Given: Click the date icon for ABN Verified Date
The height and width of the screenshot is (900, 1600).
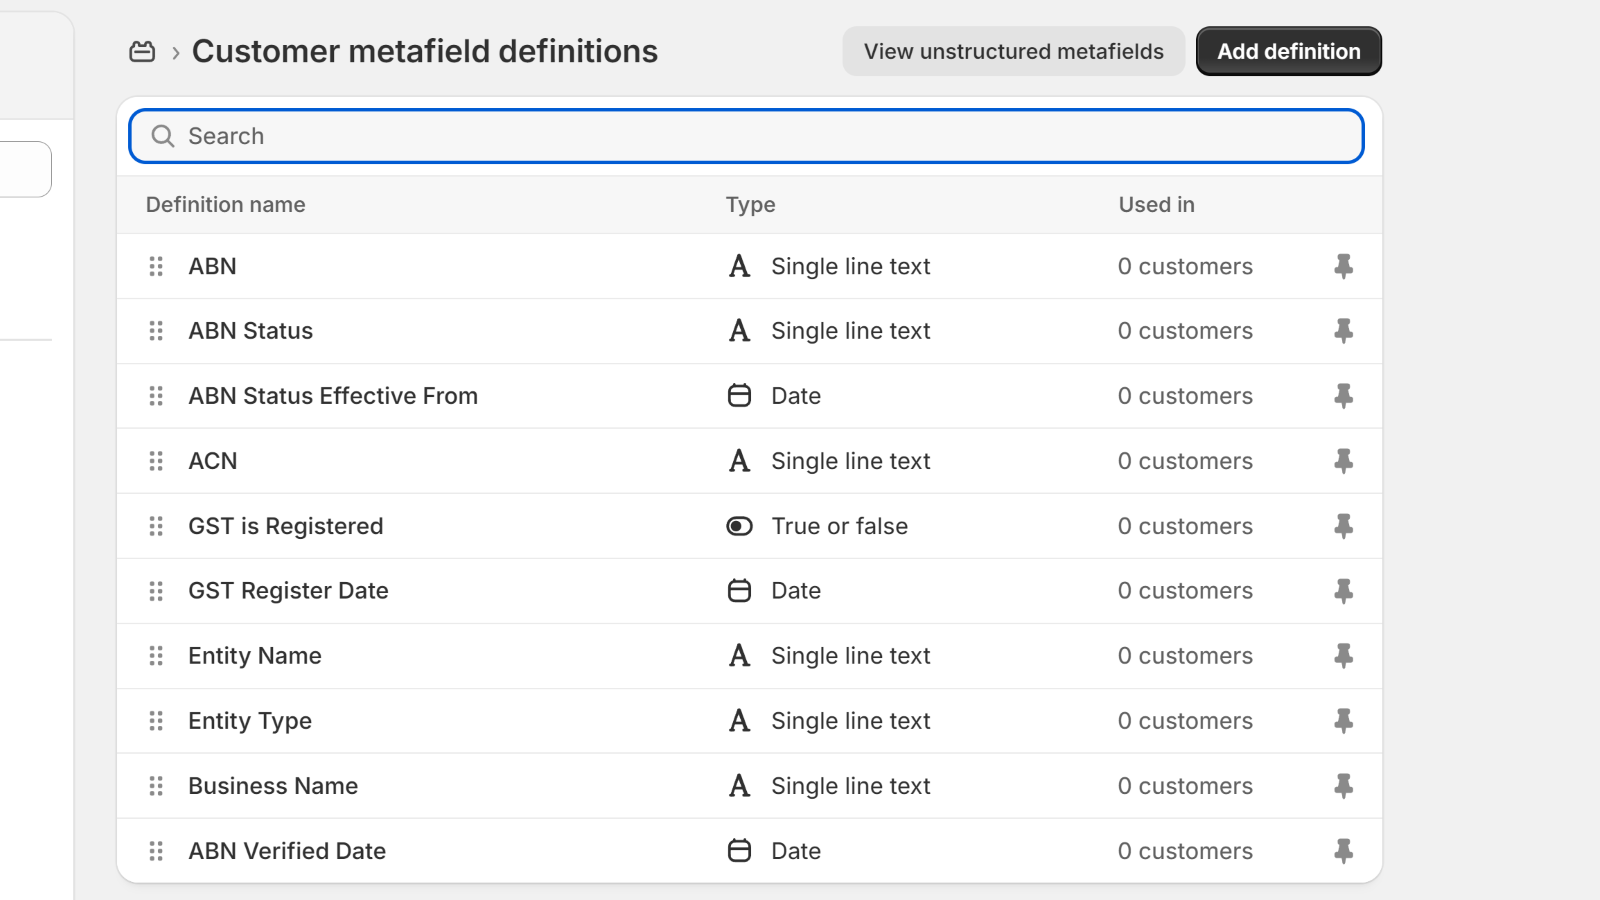Looking at the screenshot, I should click(739, 851).
